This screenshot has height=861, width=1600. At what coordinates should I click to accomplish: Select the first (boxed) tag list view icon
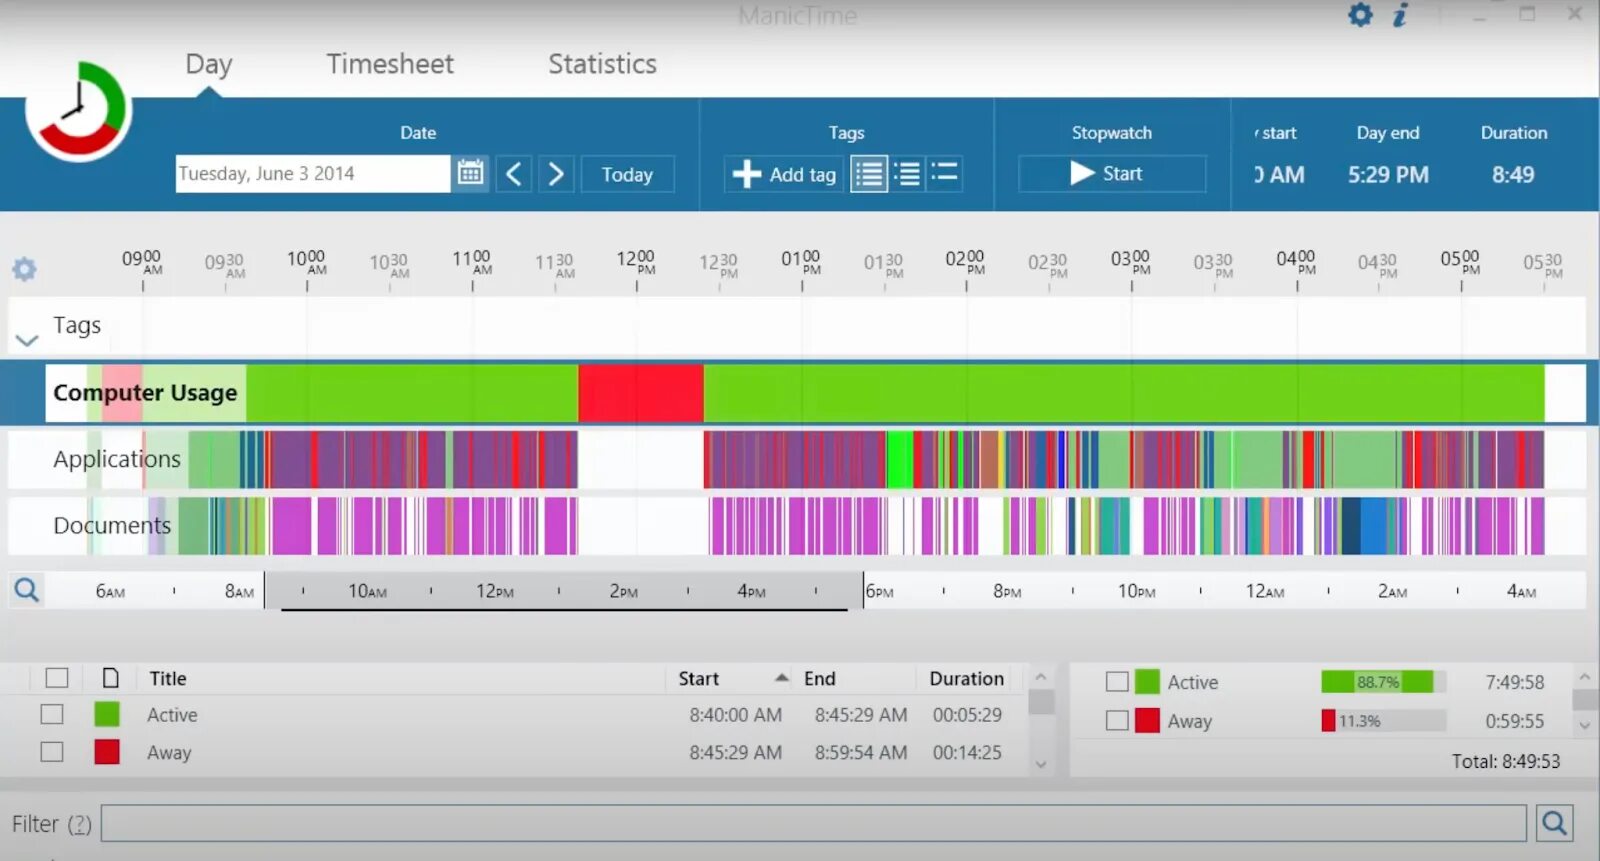869,174
